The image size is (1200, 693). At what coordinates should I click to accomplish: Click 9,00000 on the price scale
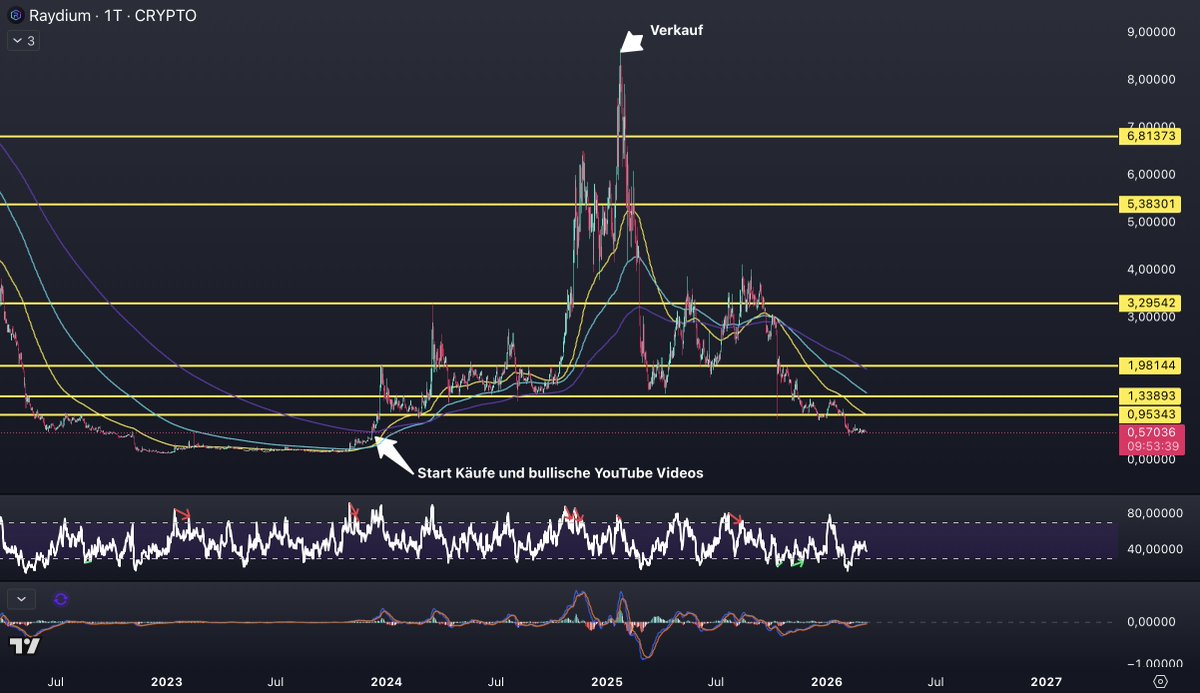coord(1150,32)
